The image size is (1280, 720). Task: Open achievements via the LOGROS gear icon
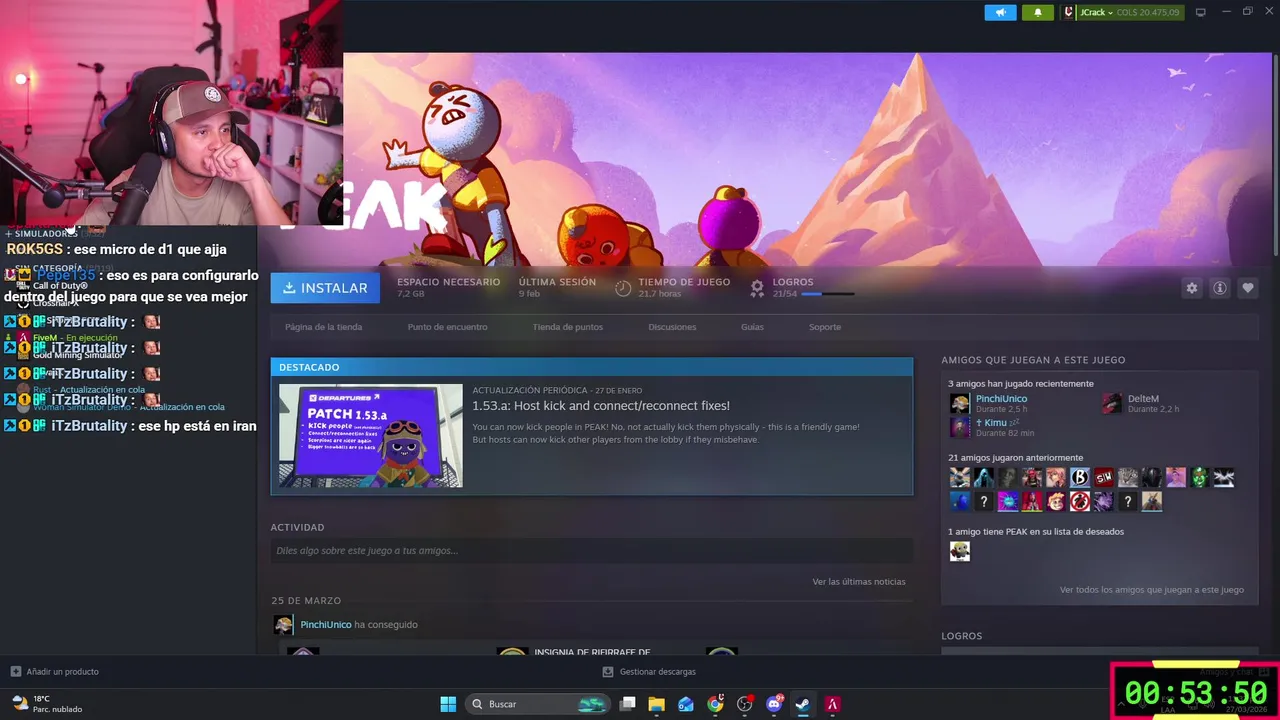[x=757, y=288]
